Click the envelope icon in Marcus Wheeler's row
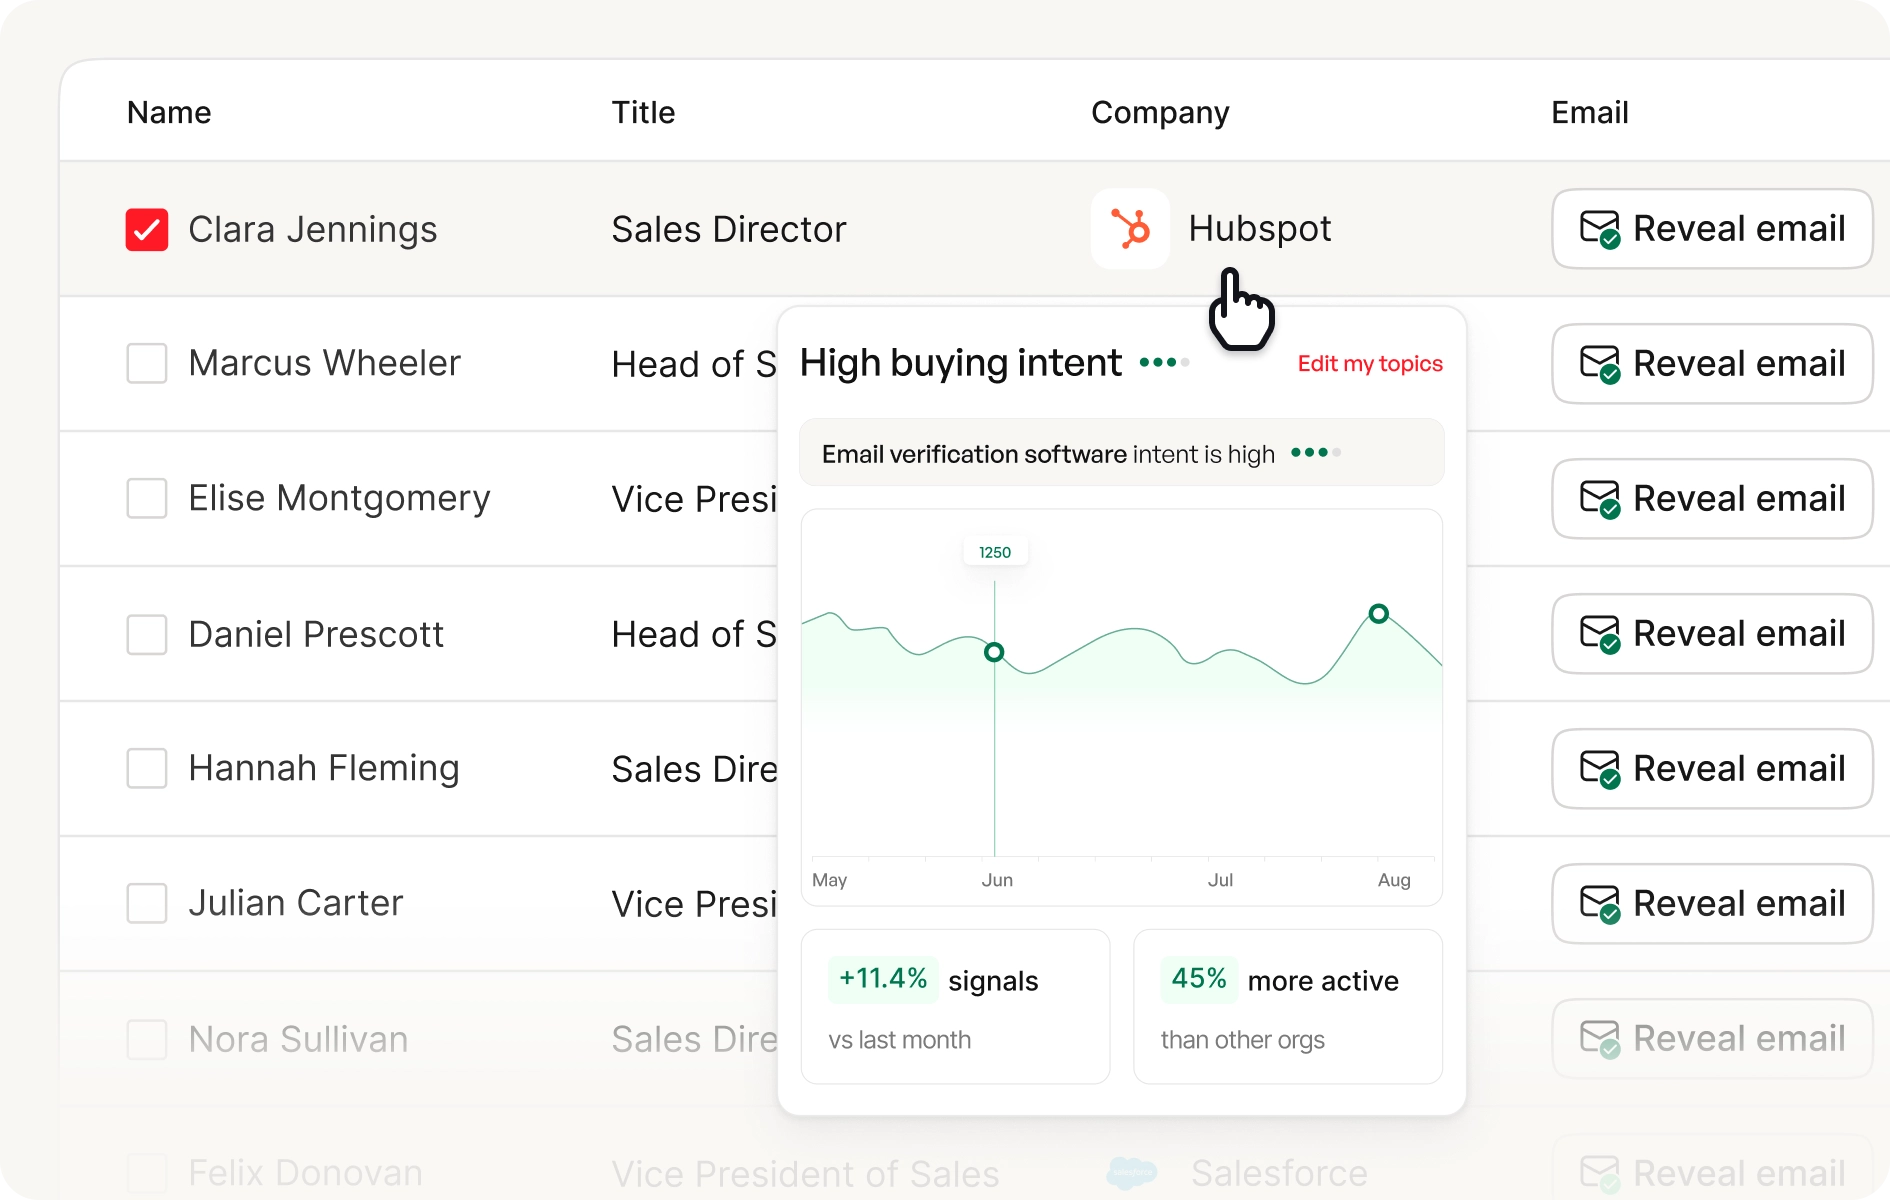1890x1200 pixels. 1600,363
